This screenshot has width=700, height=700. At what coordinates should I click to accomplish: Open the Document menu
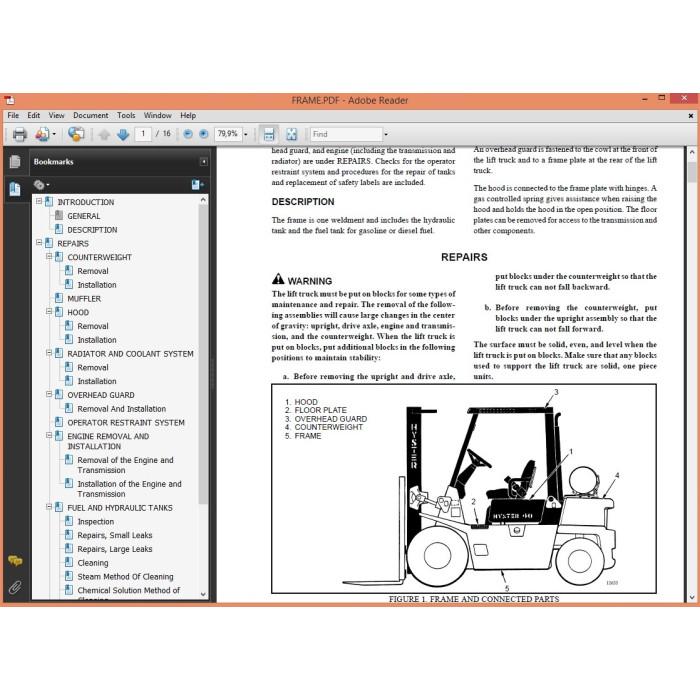click(91, 115)
